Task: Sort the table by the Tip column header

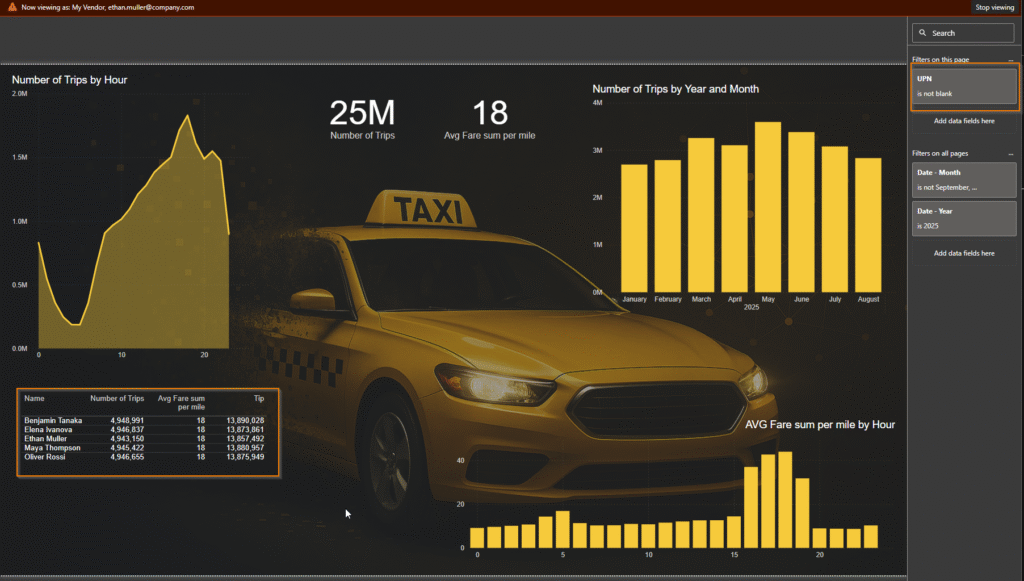Action: (x=258, y=398)
